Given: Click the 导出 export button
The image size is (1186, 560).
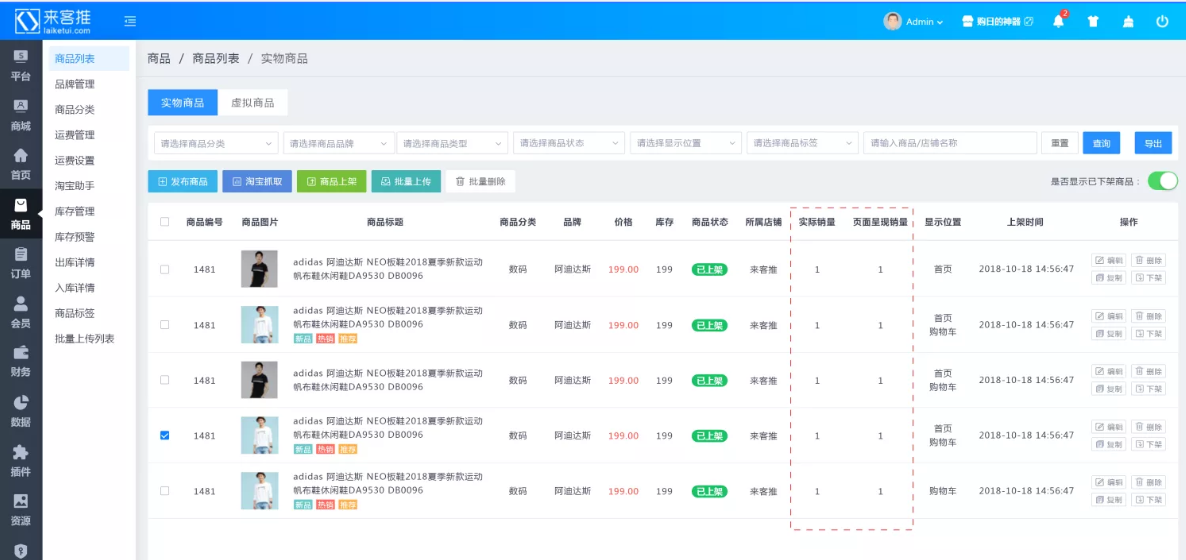Looking at the screenshot, I should (x=1153, y=143).
